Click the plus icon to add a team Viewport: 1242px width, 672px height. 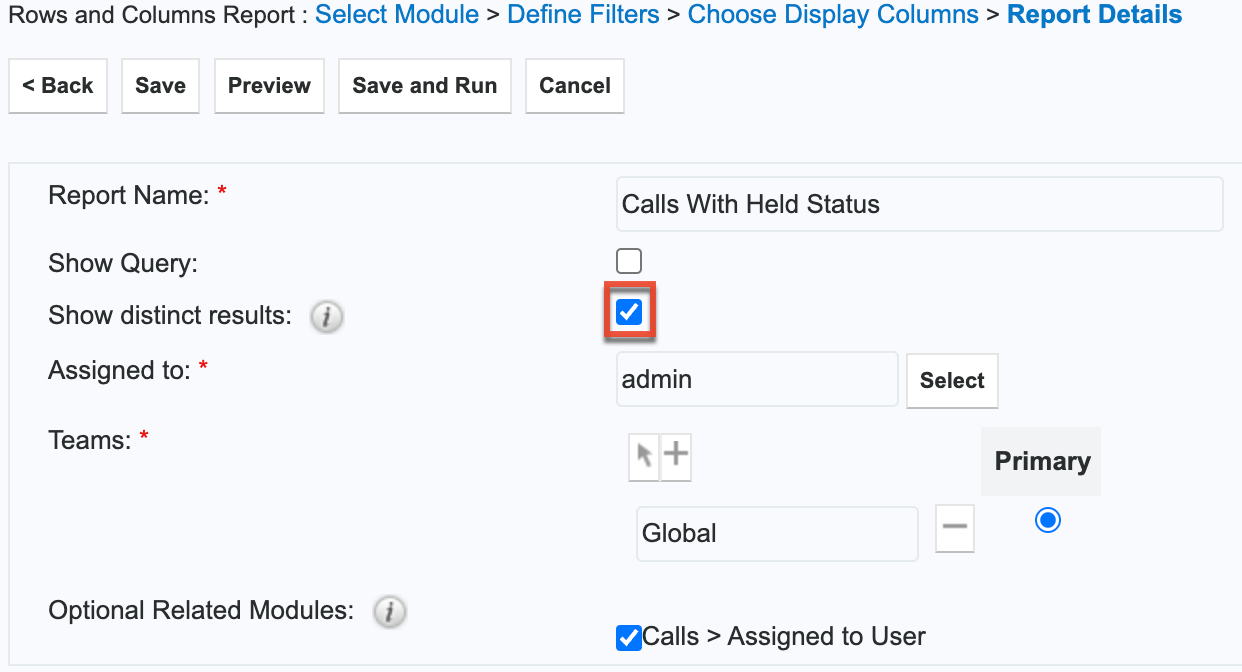coord(677,457)
